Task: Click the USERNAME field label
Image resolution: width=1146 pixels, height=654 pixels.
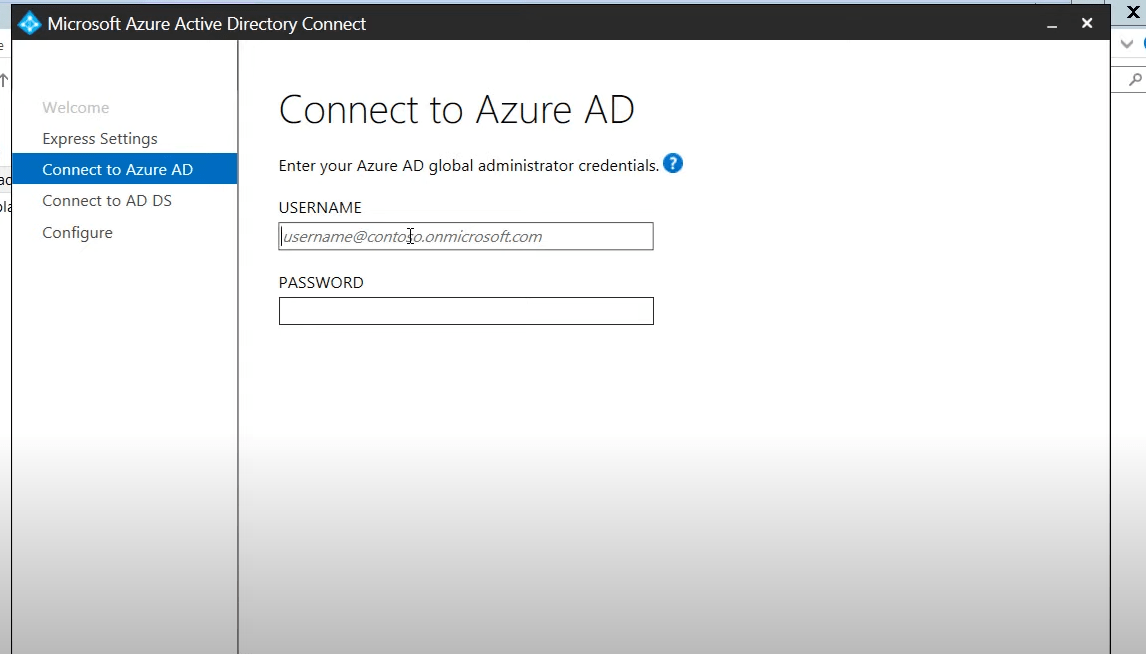Action: (x=320, y=208)
